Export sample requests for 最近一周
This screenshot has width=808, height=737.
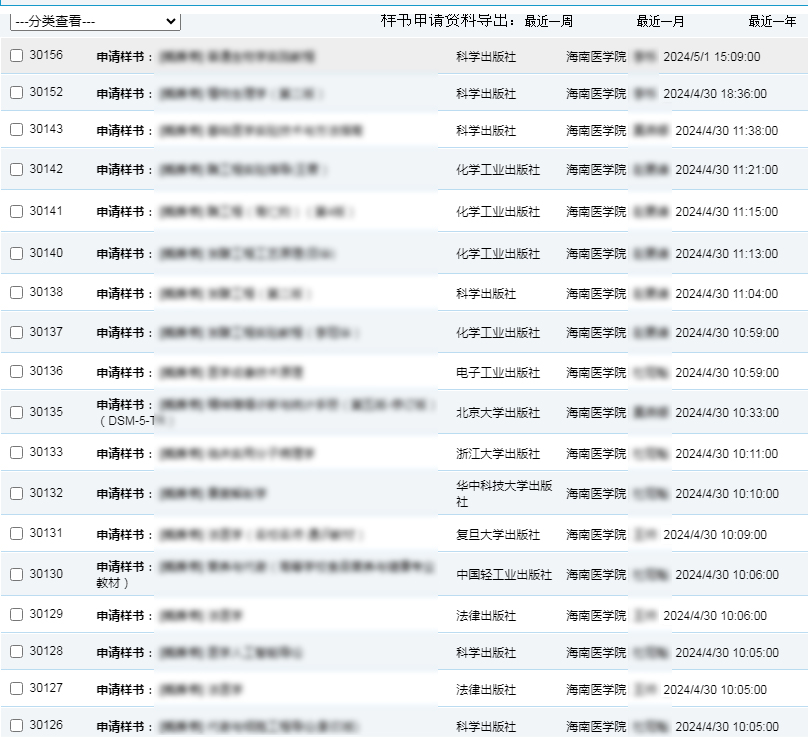click(549, 21)
